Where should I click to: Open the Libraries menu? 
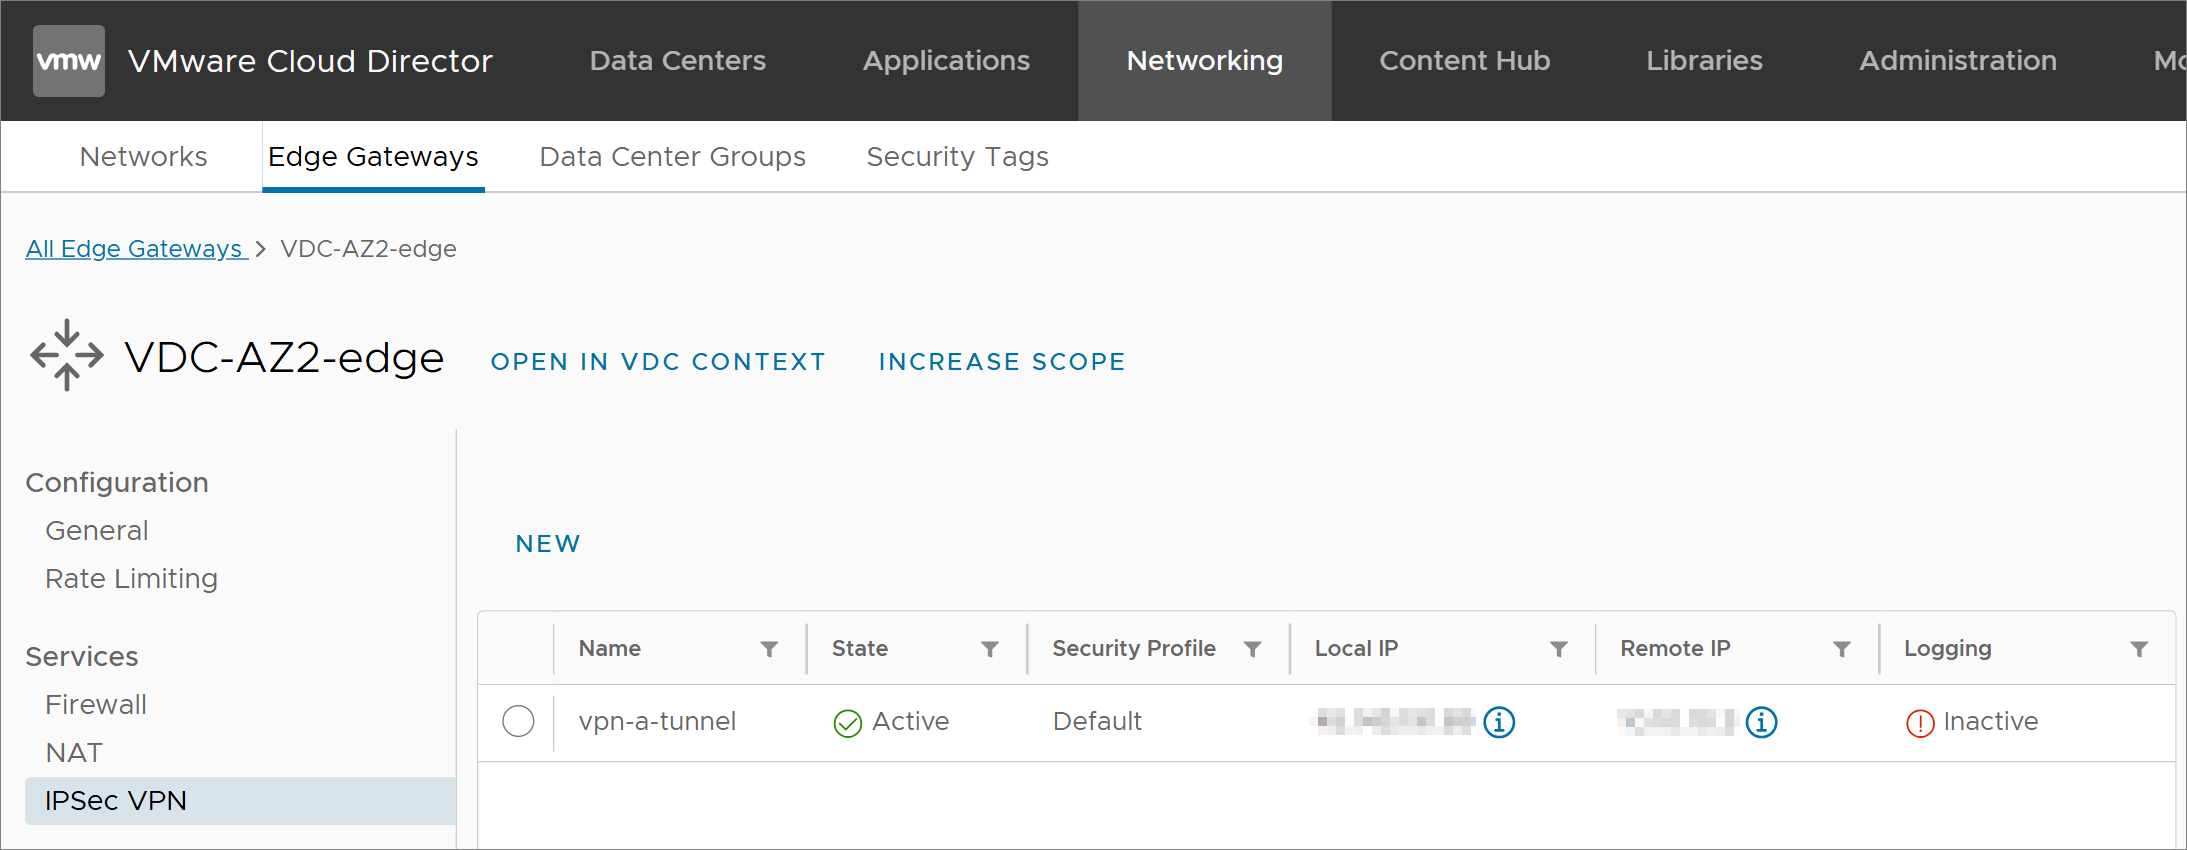1704,61
